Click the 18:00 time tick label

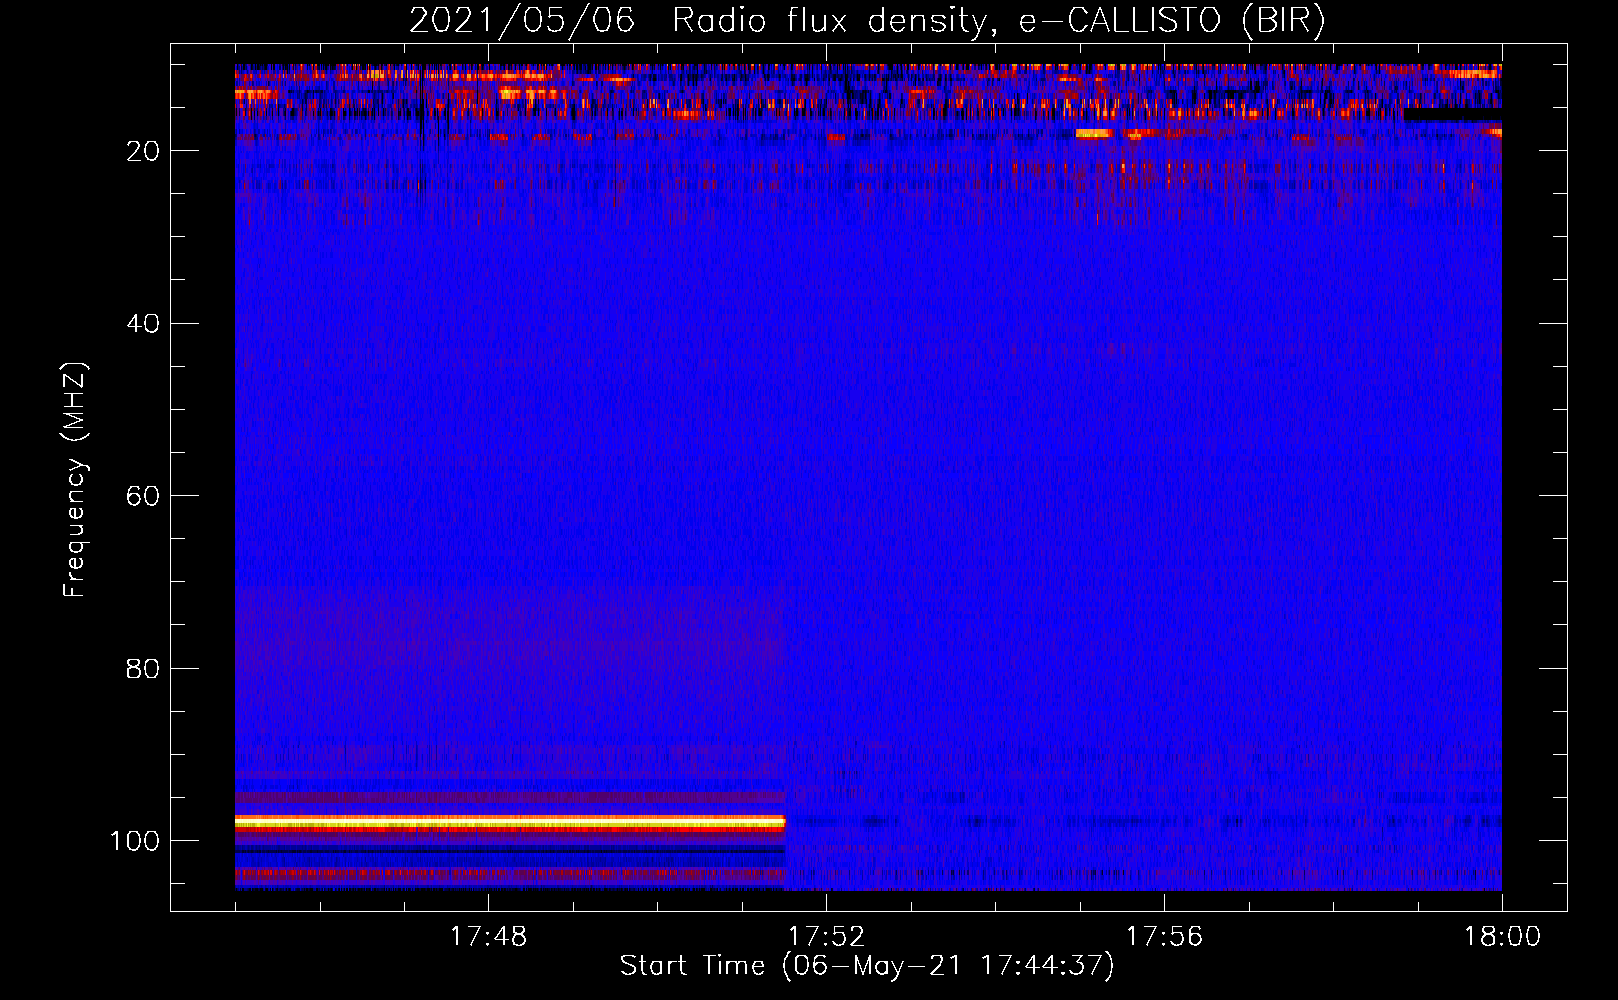point(1502,937)
